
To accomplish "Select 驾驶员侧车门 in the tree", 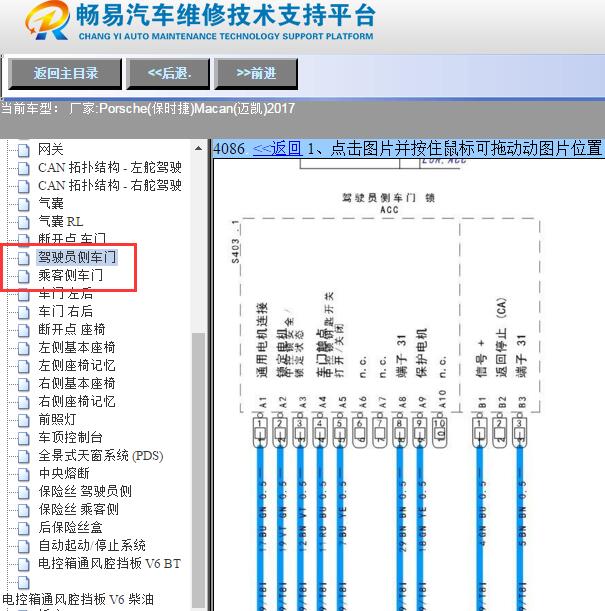I will (77, 257).
